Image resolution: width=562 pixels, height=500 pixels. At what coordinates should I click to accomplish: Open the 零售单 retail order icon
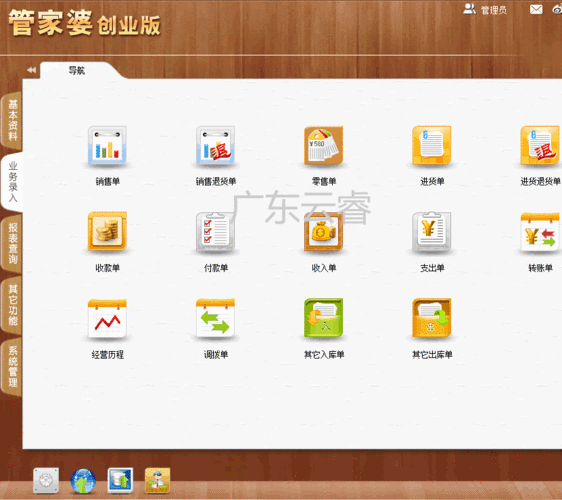coord(324,145)
